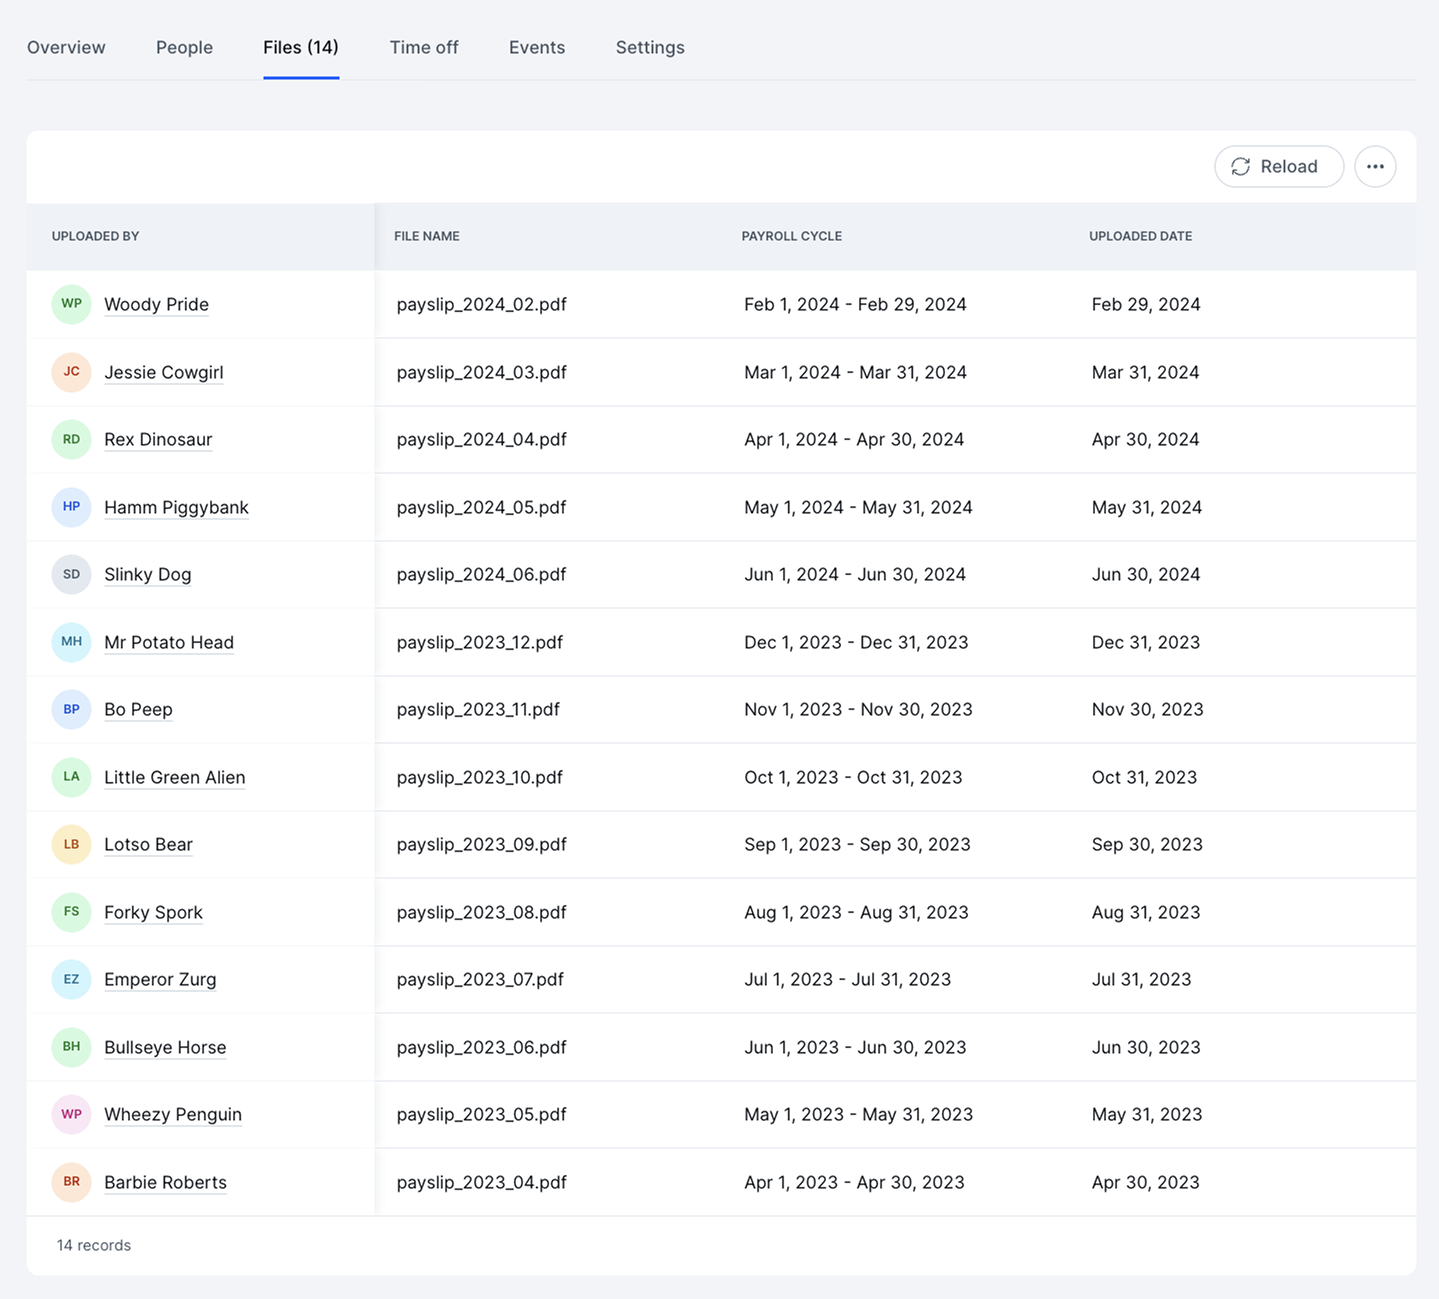This screenshot has width=1439, height=1299.
Task: Select the payslip_2023_10.pdf file row
Action: click(721, 777)
